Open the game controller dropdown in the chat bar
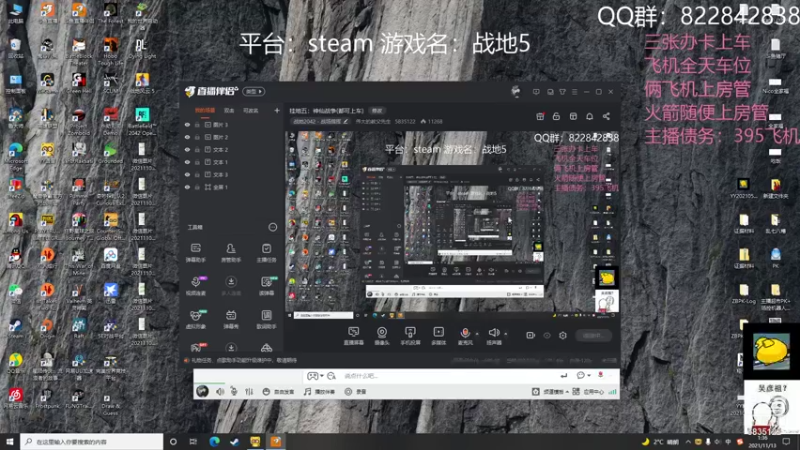800x450 pixels. pyautogui.click(x=315, y=376)
